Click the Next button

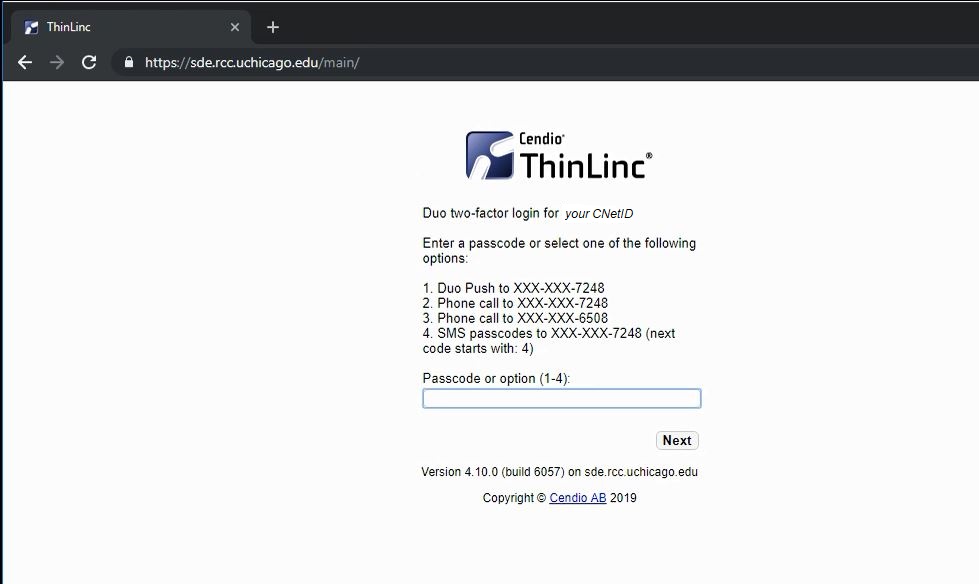677,440
